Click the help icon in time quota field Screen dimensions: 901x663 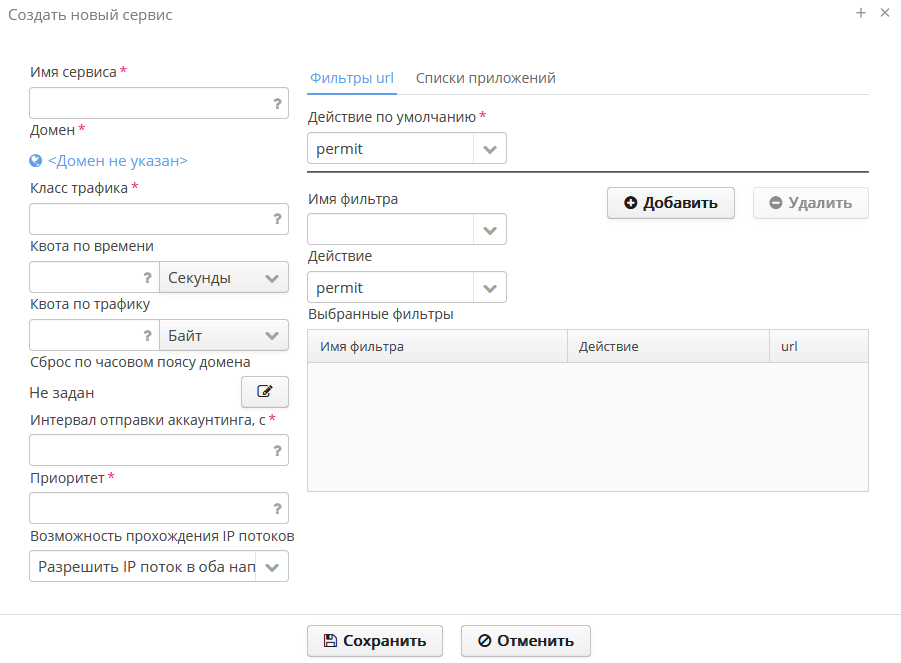point(147,277)
